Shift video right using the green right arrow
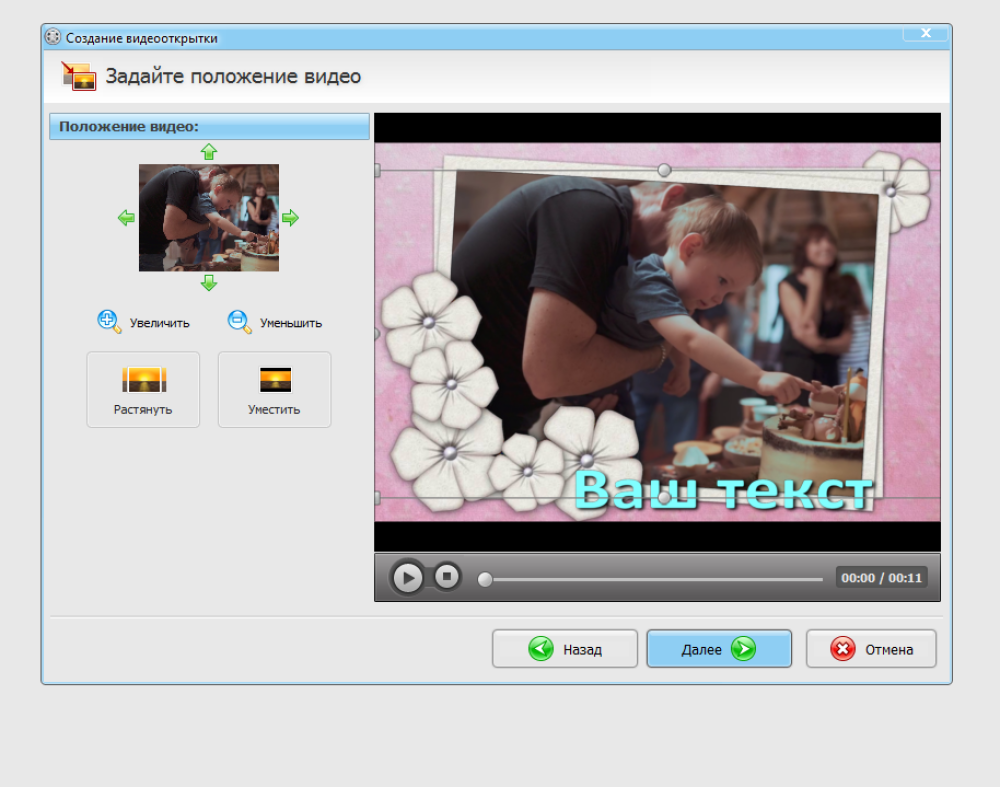 (290, 218)
